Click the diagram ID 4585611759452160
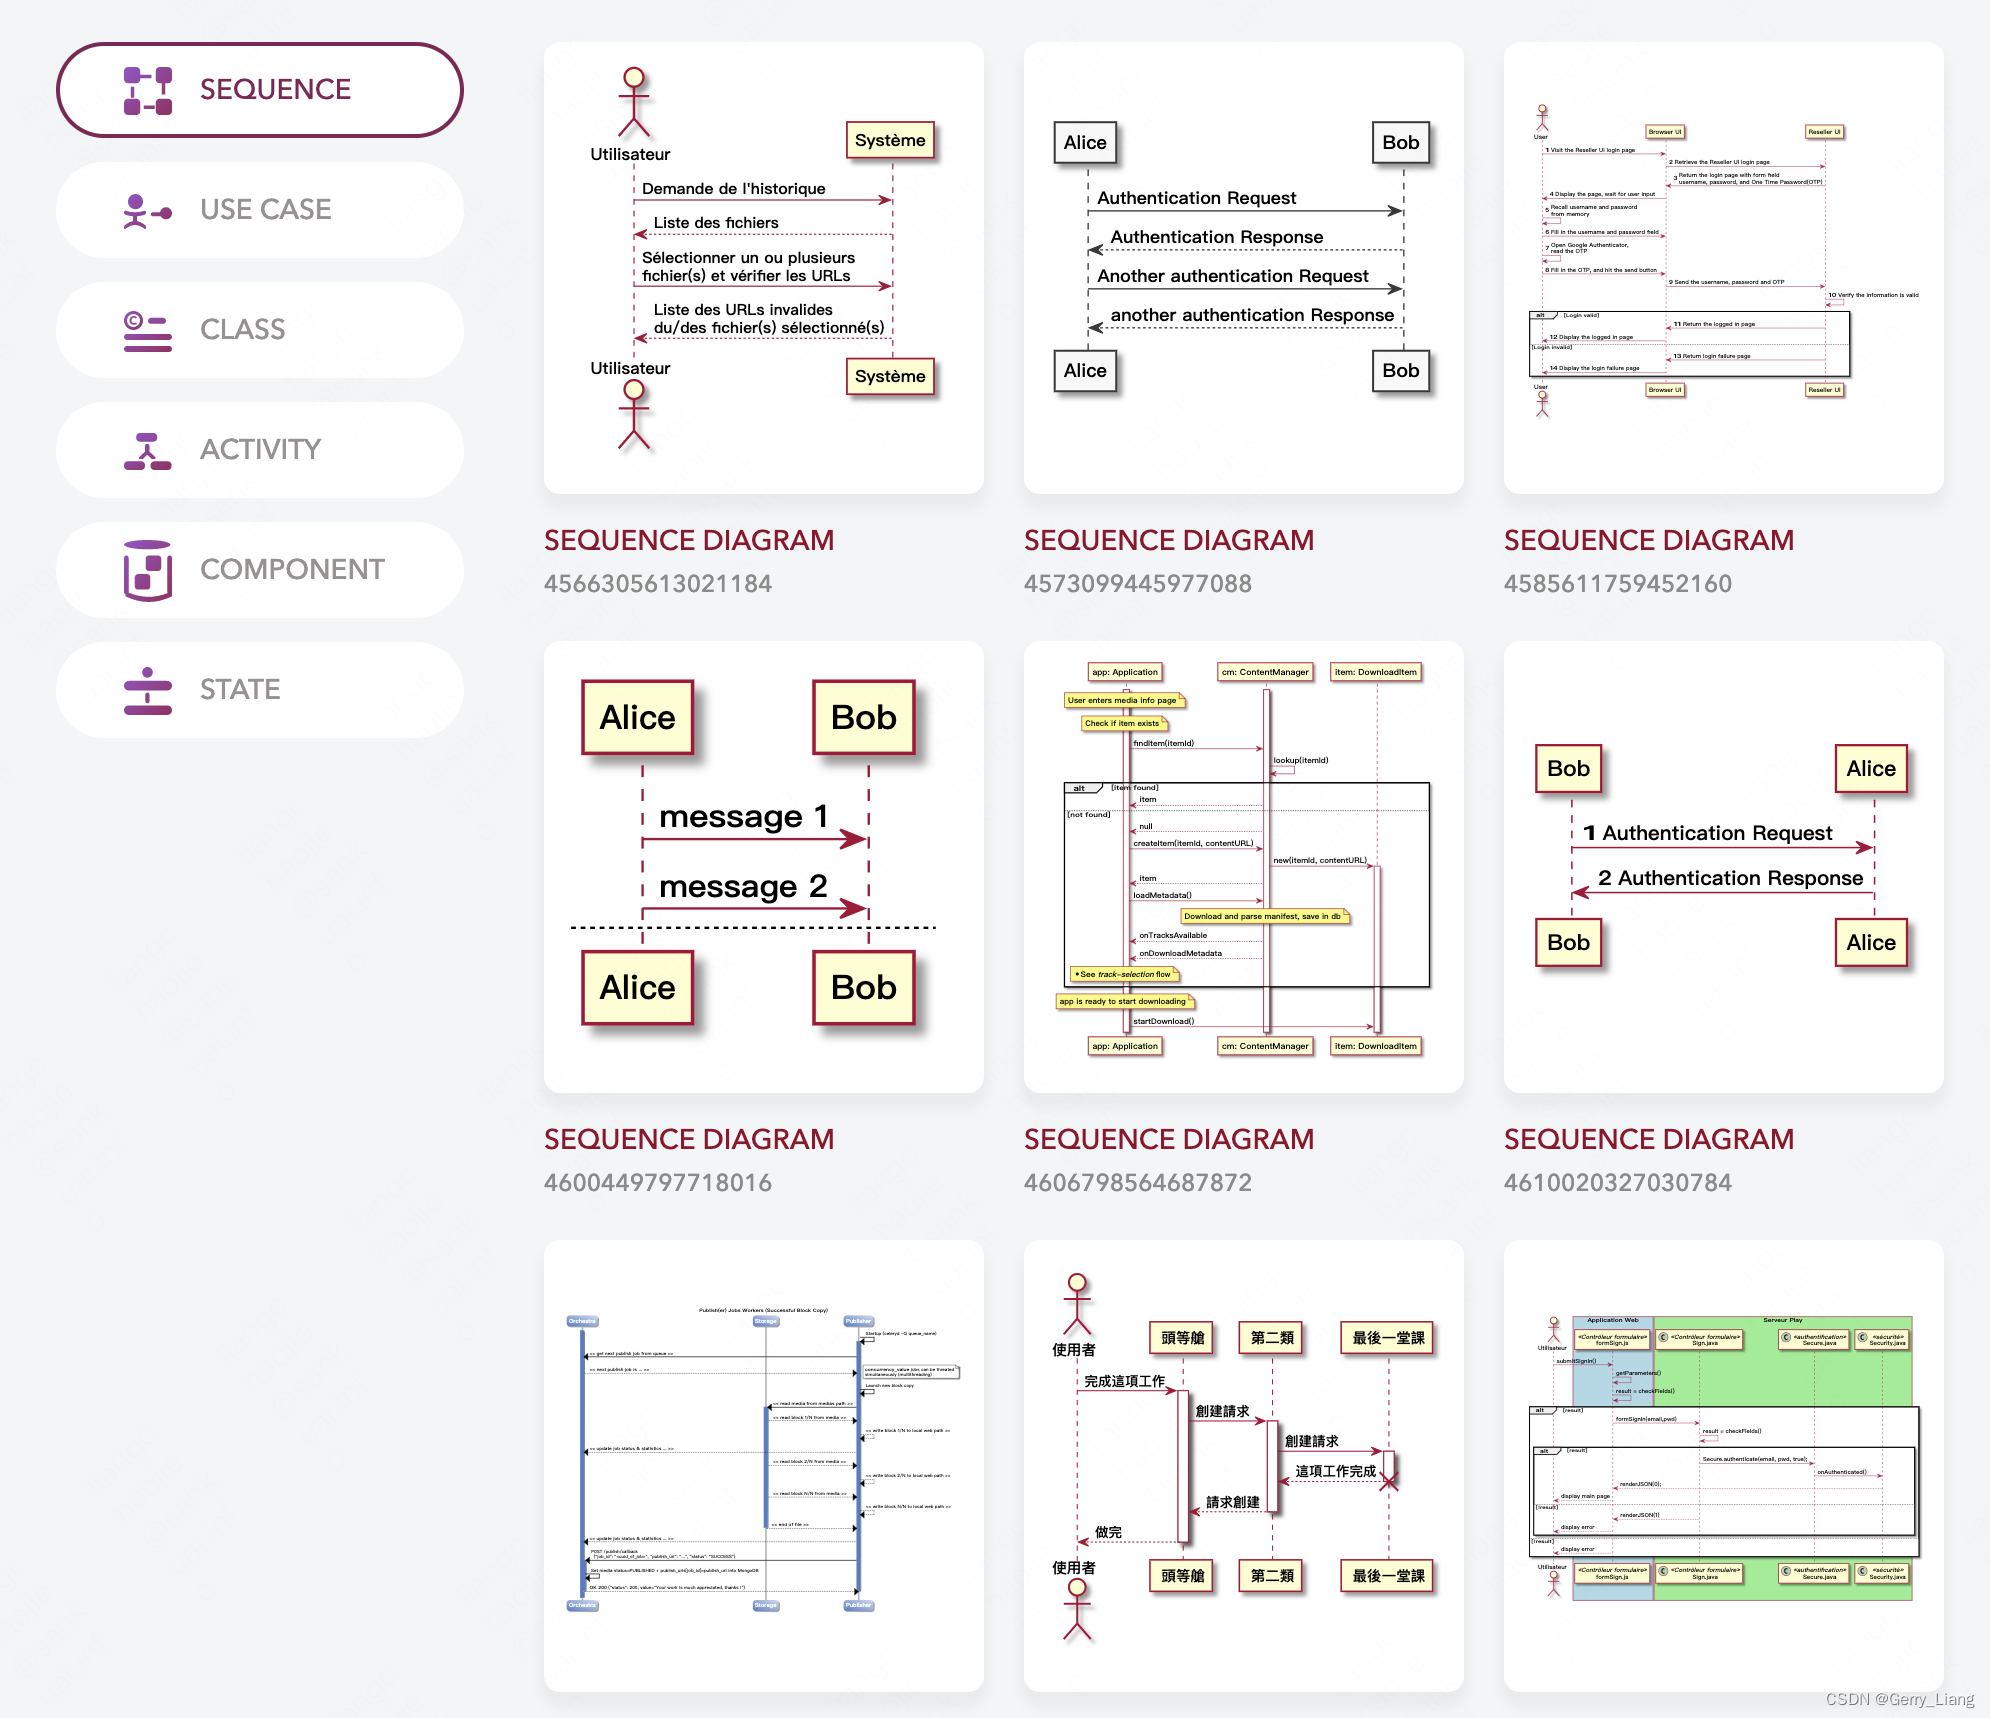Viewport: 1990px width, 1718px height. coord(1617,583)
